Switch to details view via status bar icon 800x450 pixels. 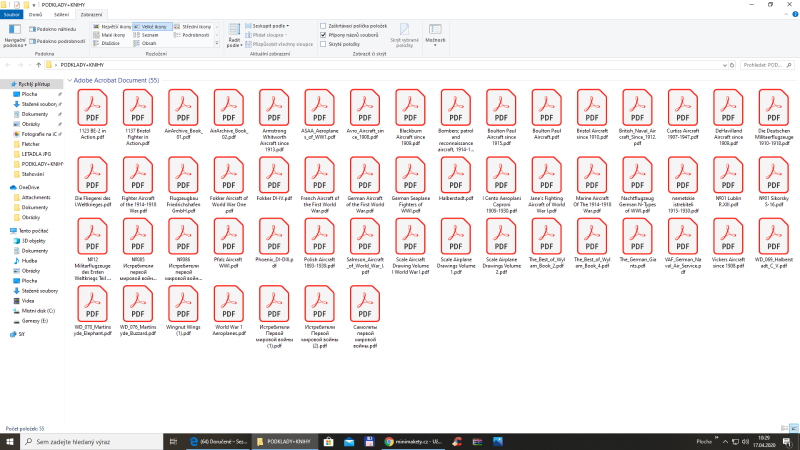pos(785,429)
